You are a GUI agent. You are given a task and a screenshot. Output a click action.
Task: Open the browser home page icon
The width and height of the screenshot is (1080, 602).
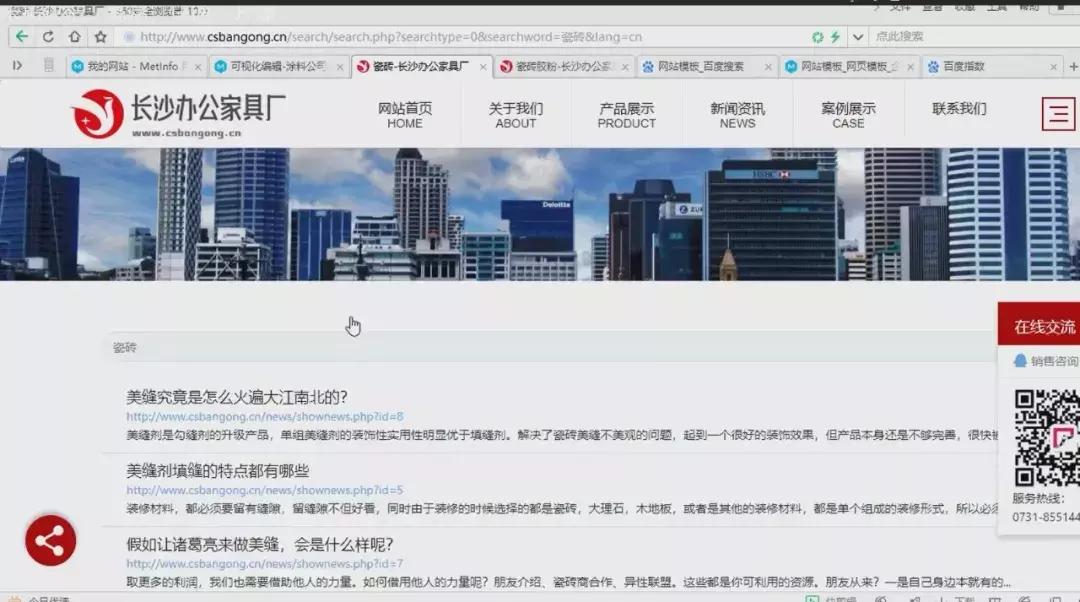tap(74, 35)
